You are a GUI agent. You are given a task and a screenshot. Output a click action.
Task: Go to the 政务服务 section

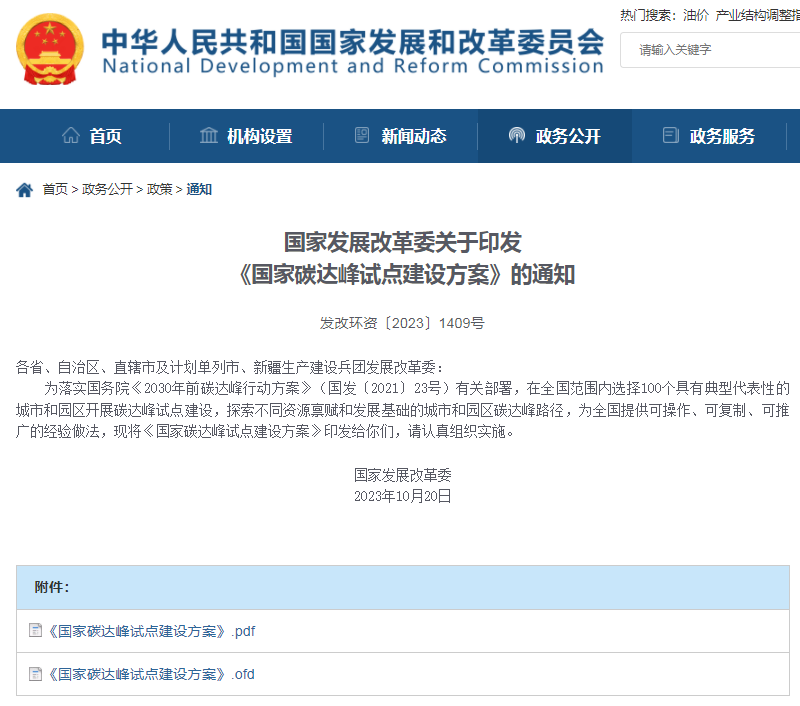coord(722,137)
